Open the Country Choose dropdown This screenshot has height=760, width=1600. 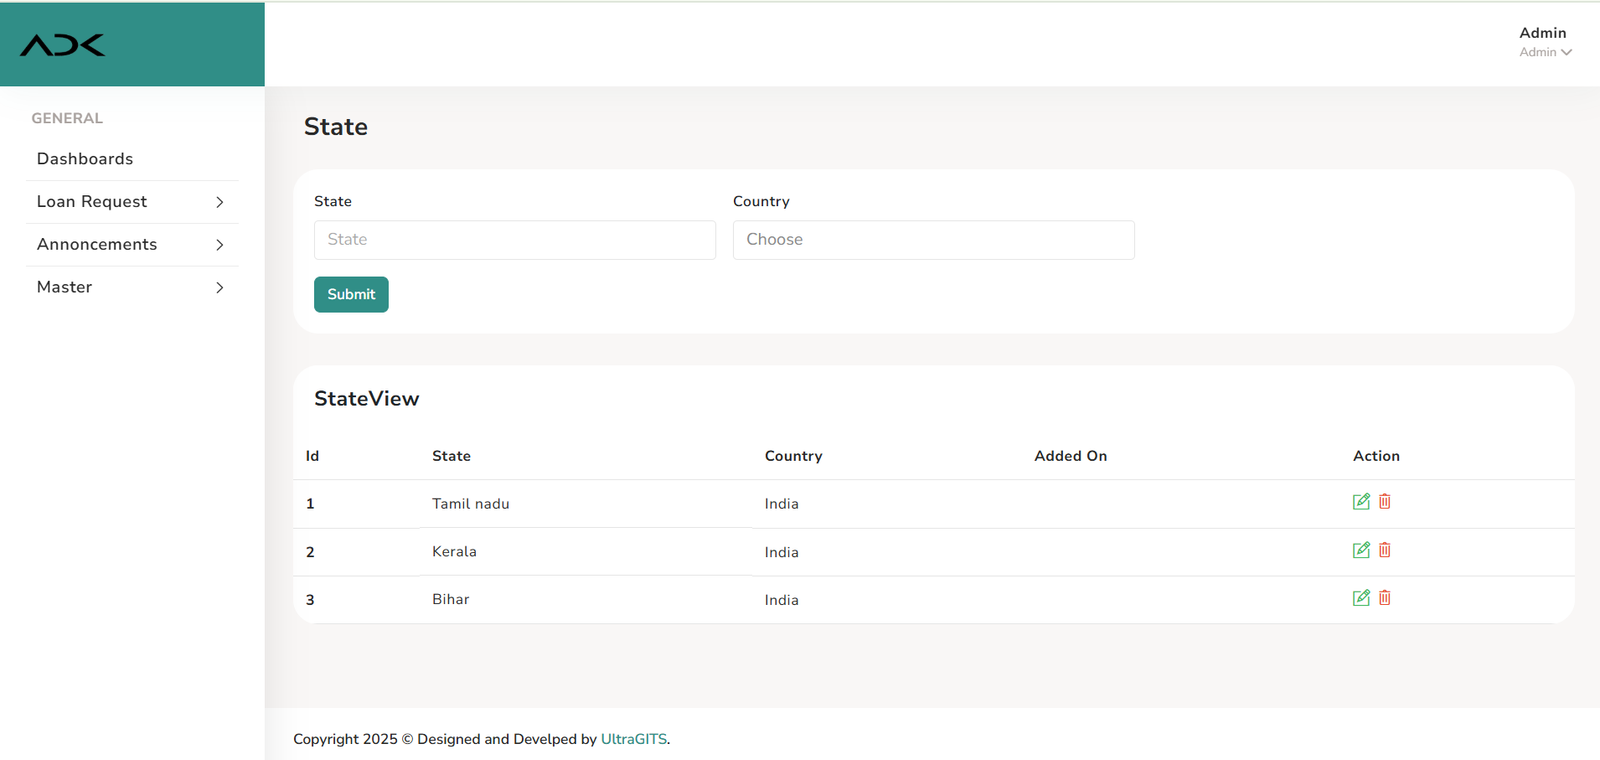[x=933, y=240]
